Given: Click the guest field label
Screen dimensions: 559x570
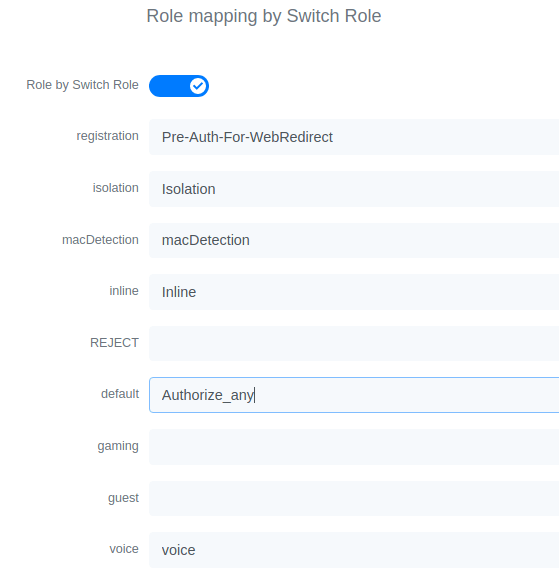Looking at the screenshot, I should pos(123,498).
